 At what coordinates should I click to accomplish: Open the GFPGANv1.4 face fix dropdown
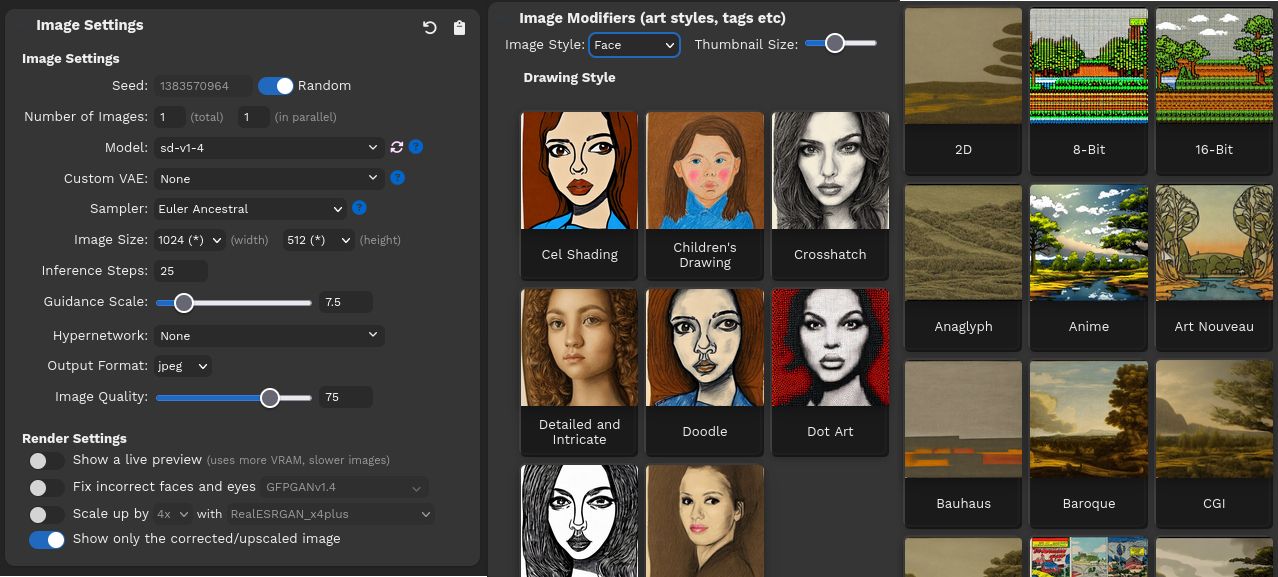344,488
